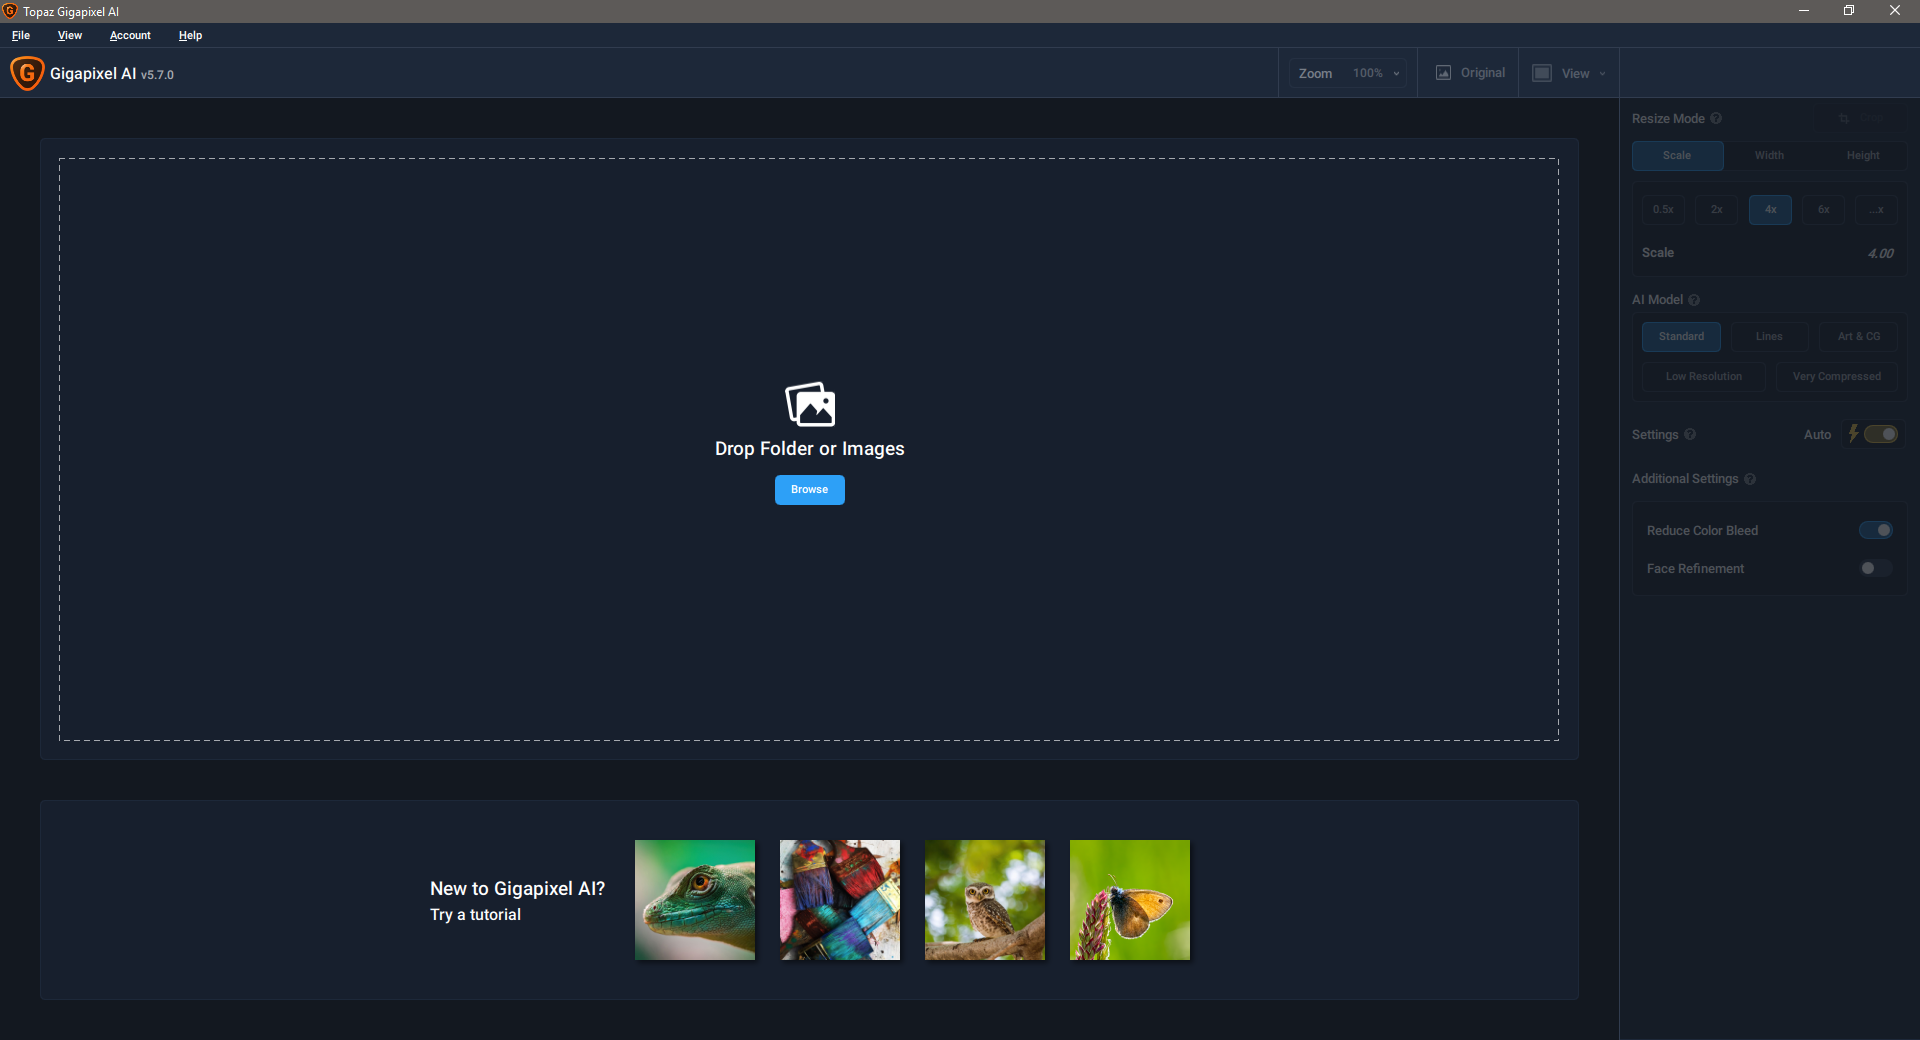Click the Scale value 4.00 field
This screenshot has height=1040, width=1920.
pyautogui.click(x=1880, y=253)
